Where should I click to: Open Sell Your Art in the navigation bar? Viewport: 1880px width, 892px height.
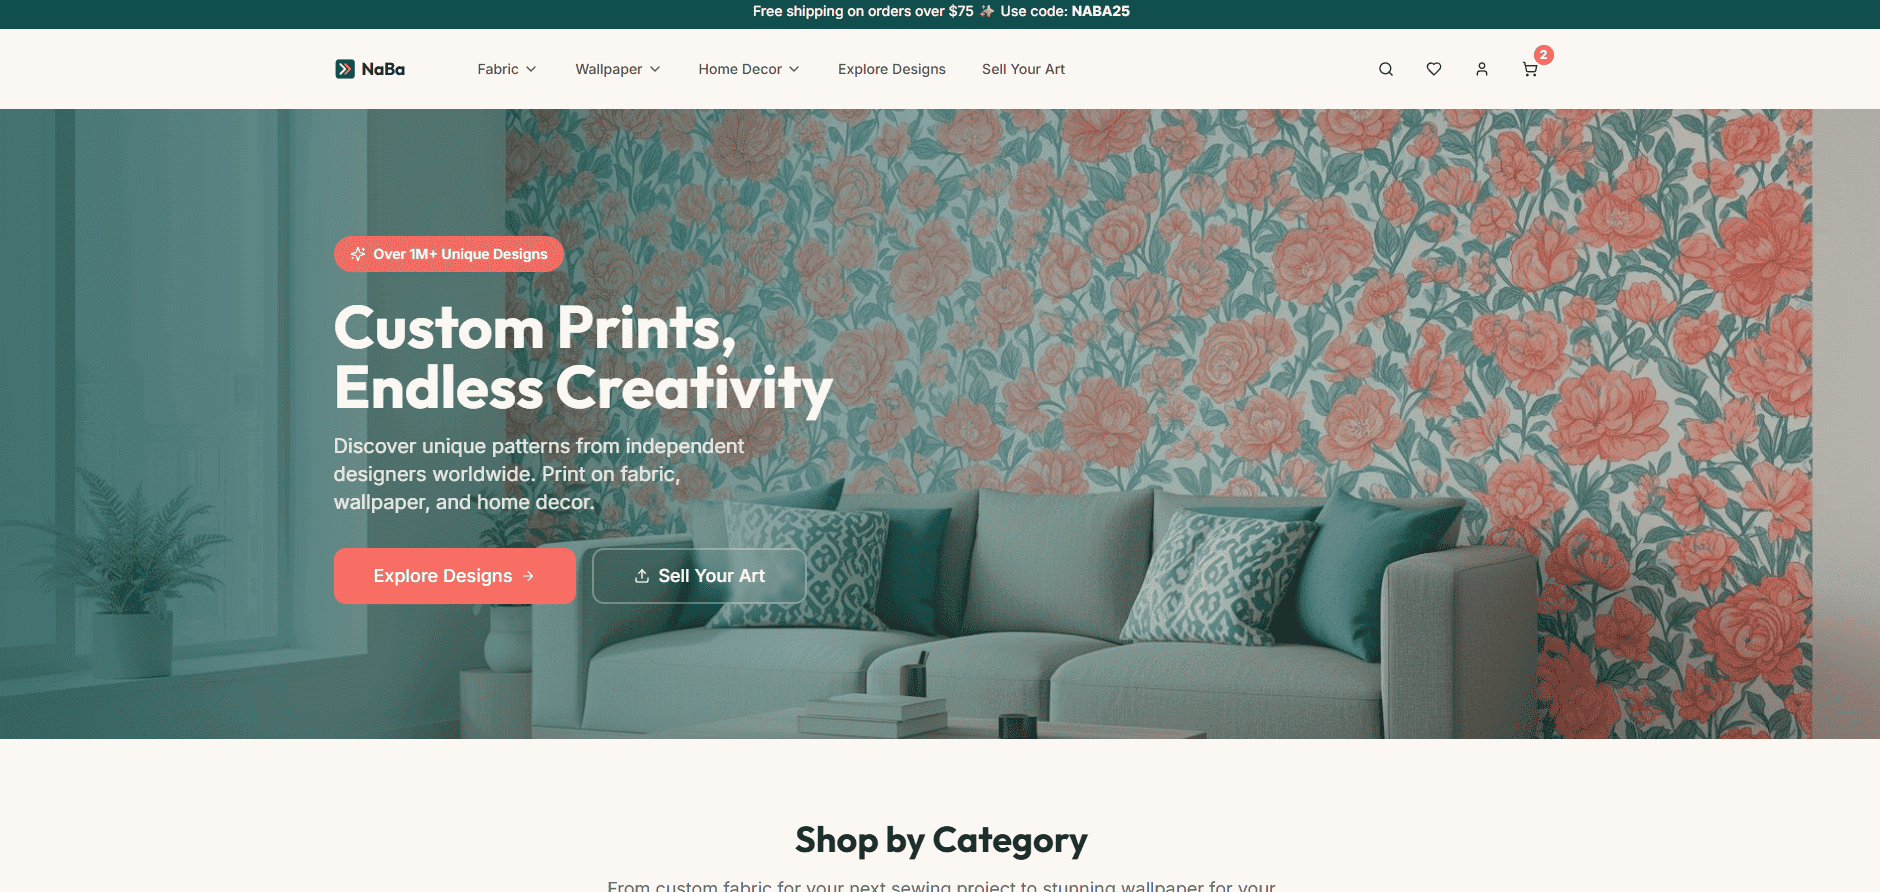1023,69
